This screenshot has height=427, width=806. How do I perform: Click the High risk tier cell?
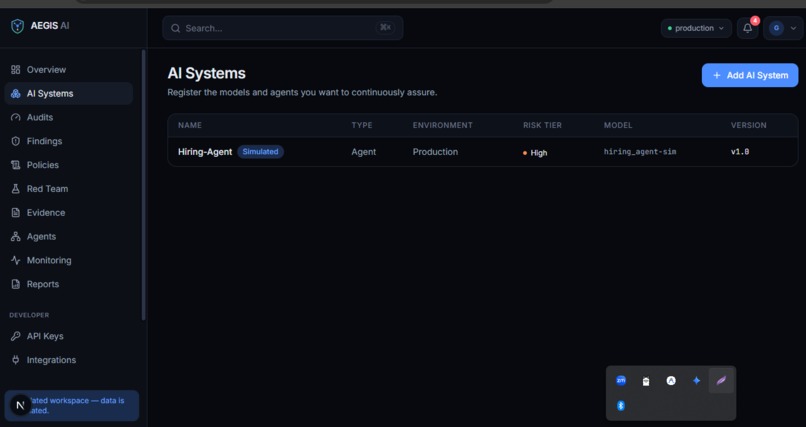[x=535, y=153]
